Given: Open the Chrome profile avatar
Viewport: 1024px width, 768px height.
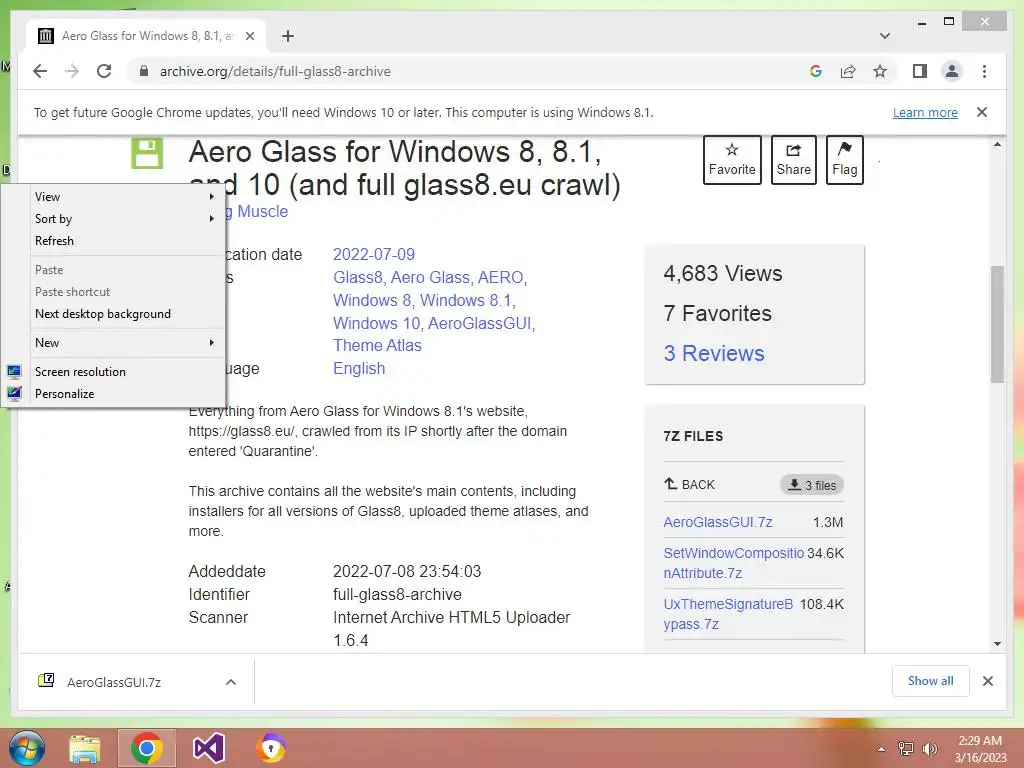Looking at the screenshot, I should 952,71.
